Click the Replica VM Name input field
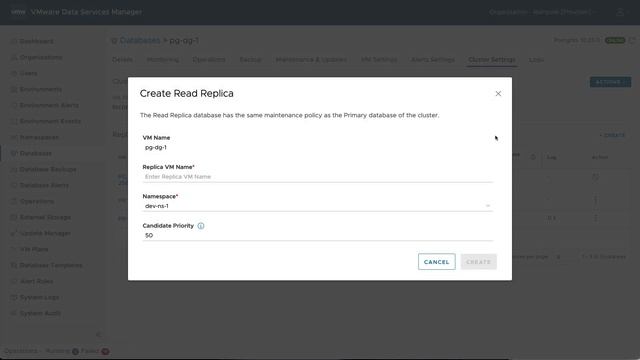 318,177
